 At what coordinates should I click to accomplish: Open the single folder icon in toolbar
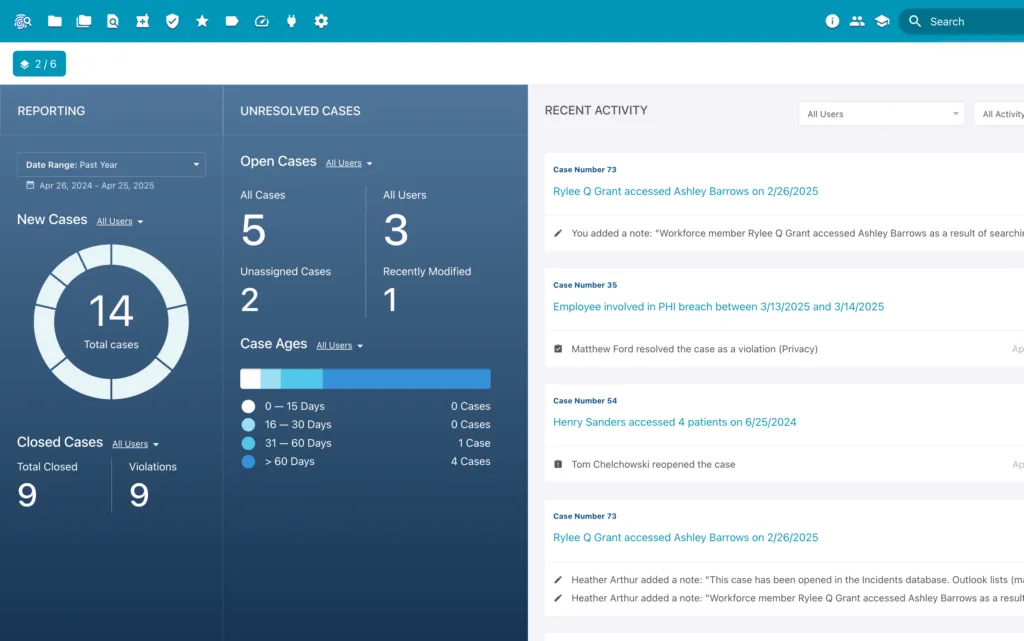coord(54,21)
